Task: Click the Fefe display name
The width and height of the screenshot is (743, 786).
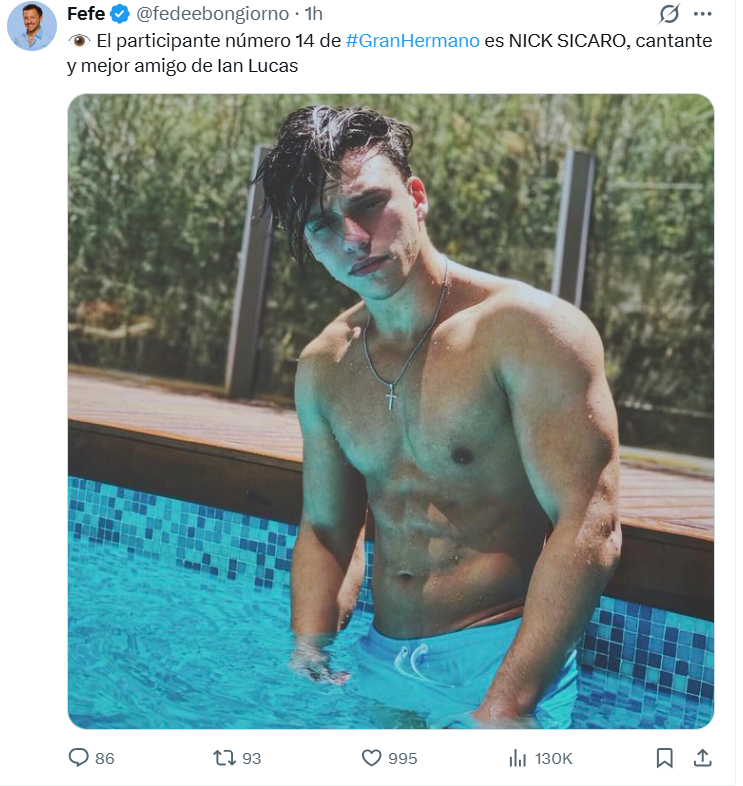Action: tap(87, 14)
